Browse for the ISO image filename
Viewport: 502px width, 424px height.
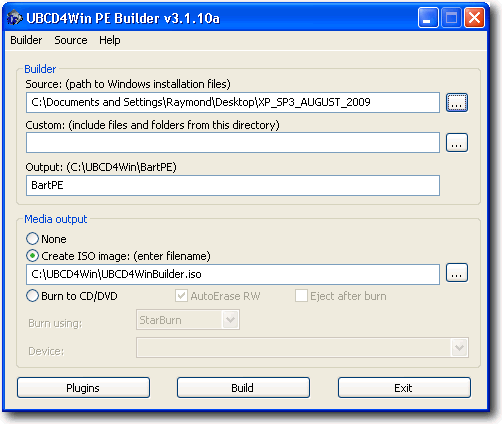[457, 273]
